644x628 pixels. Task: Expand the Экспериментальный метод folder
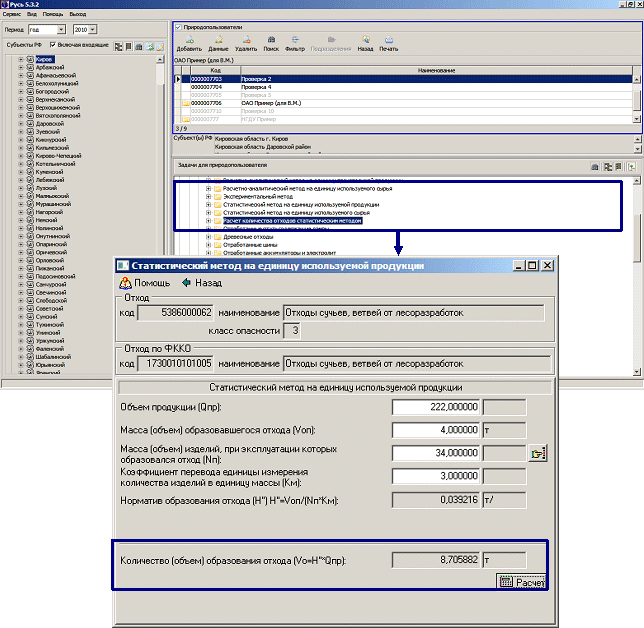(x=208, y=196)
